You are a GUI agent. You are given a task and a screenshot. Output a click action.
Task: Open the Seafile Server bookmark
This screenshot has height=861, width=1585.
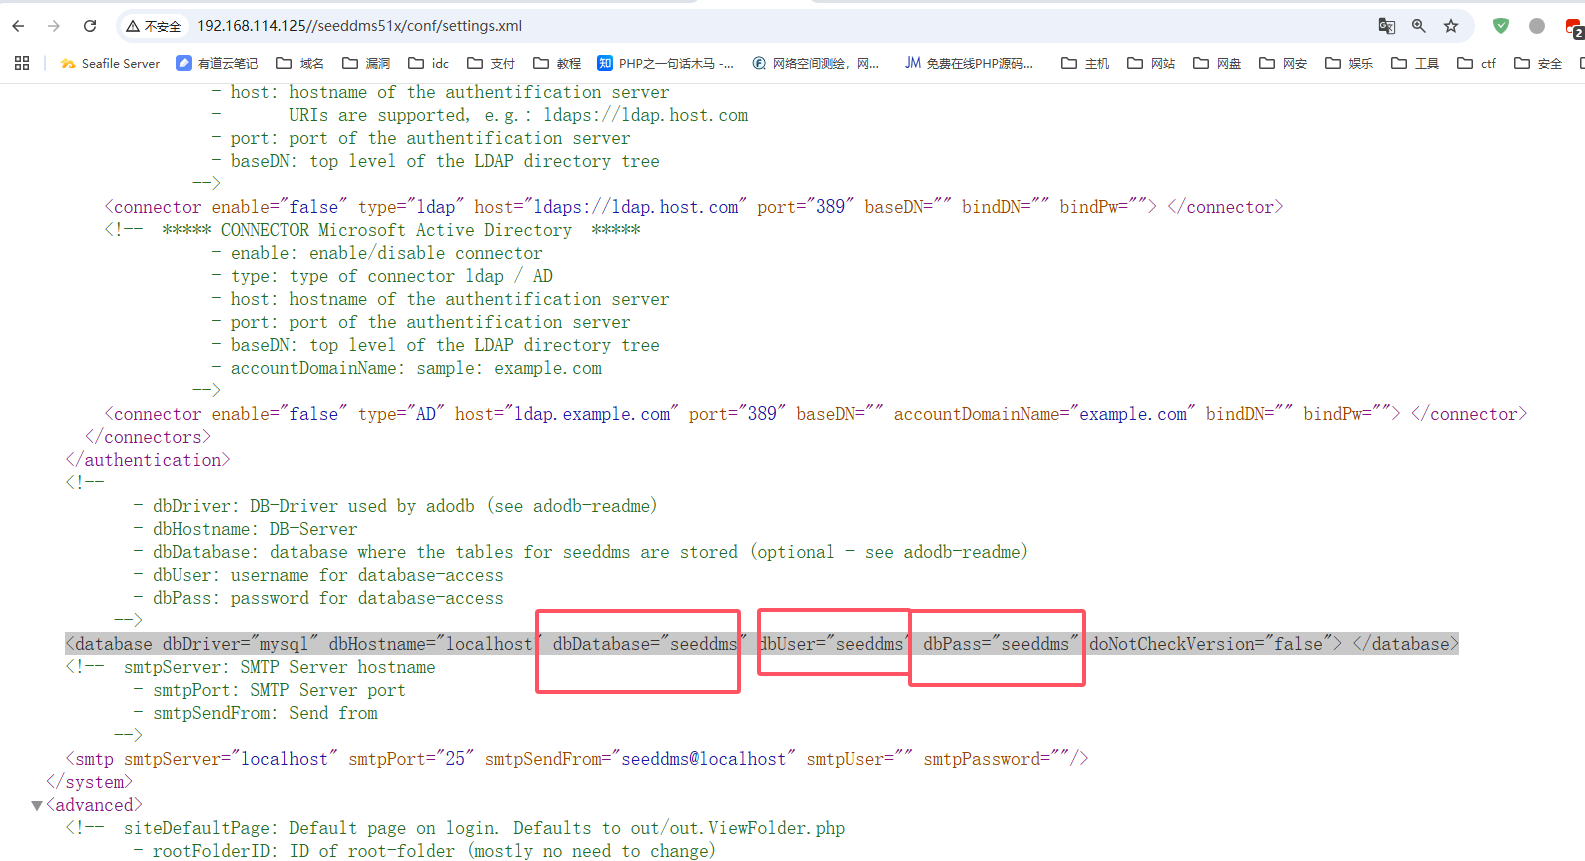[110, 63]
